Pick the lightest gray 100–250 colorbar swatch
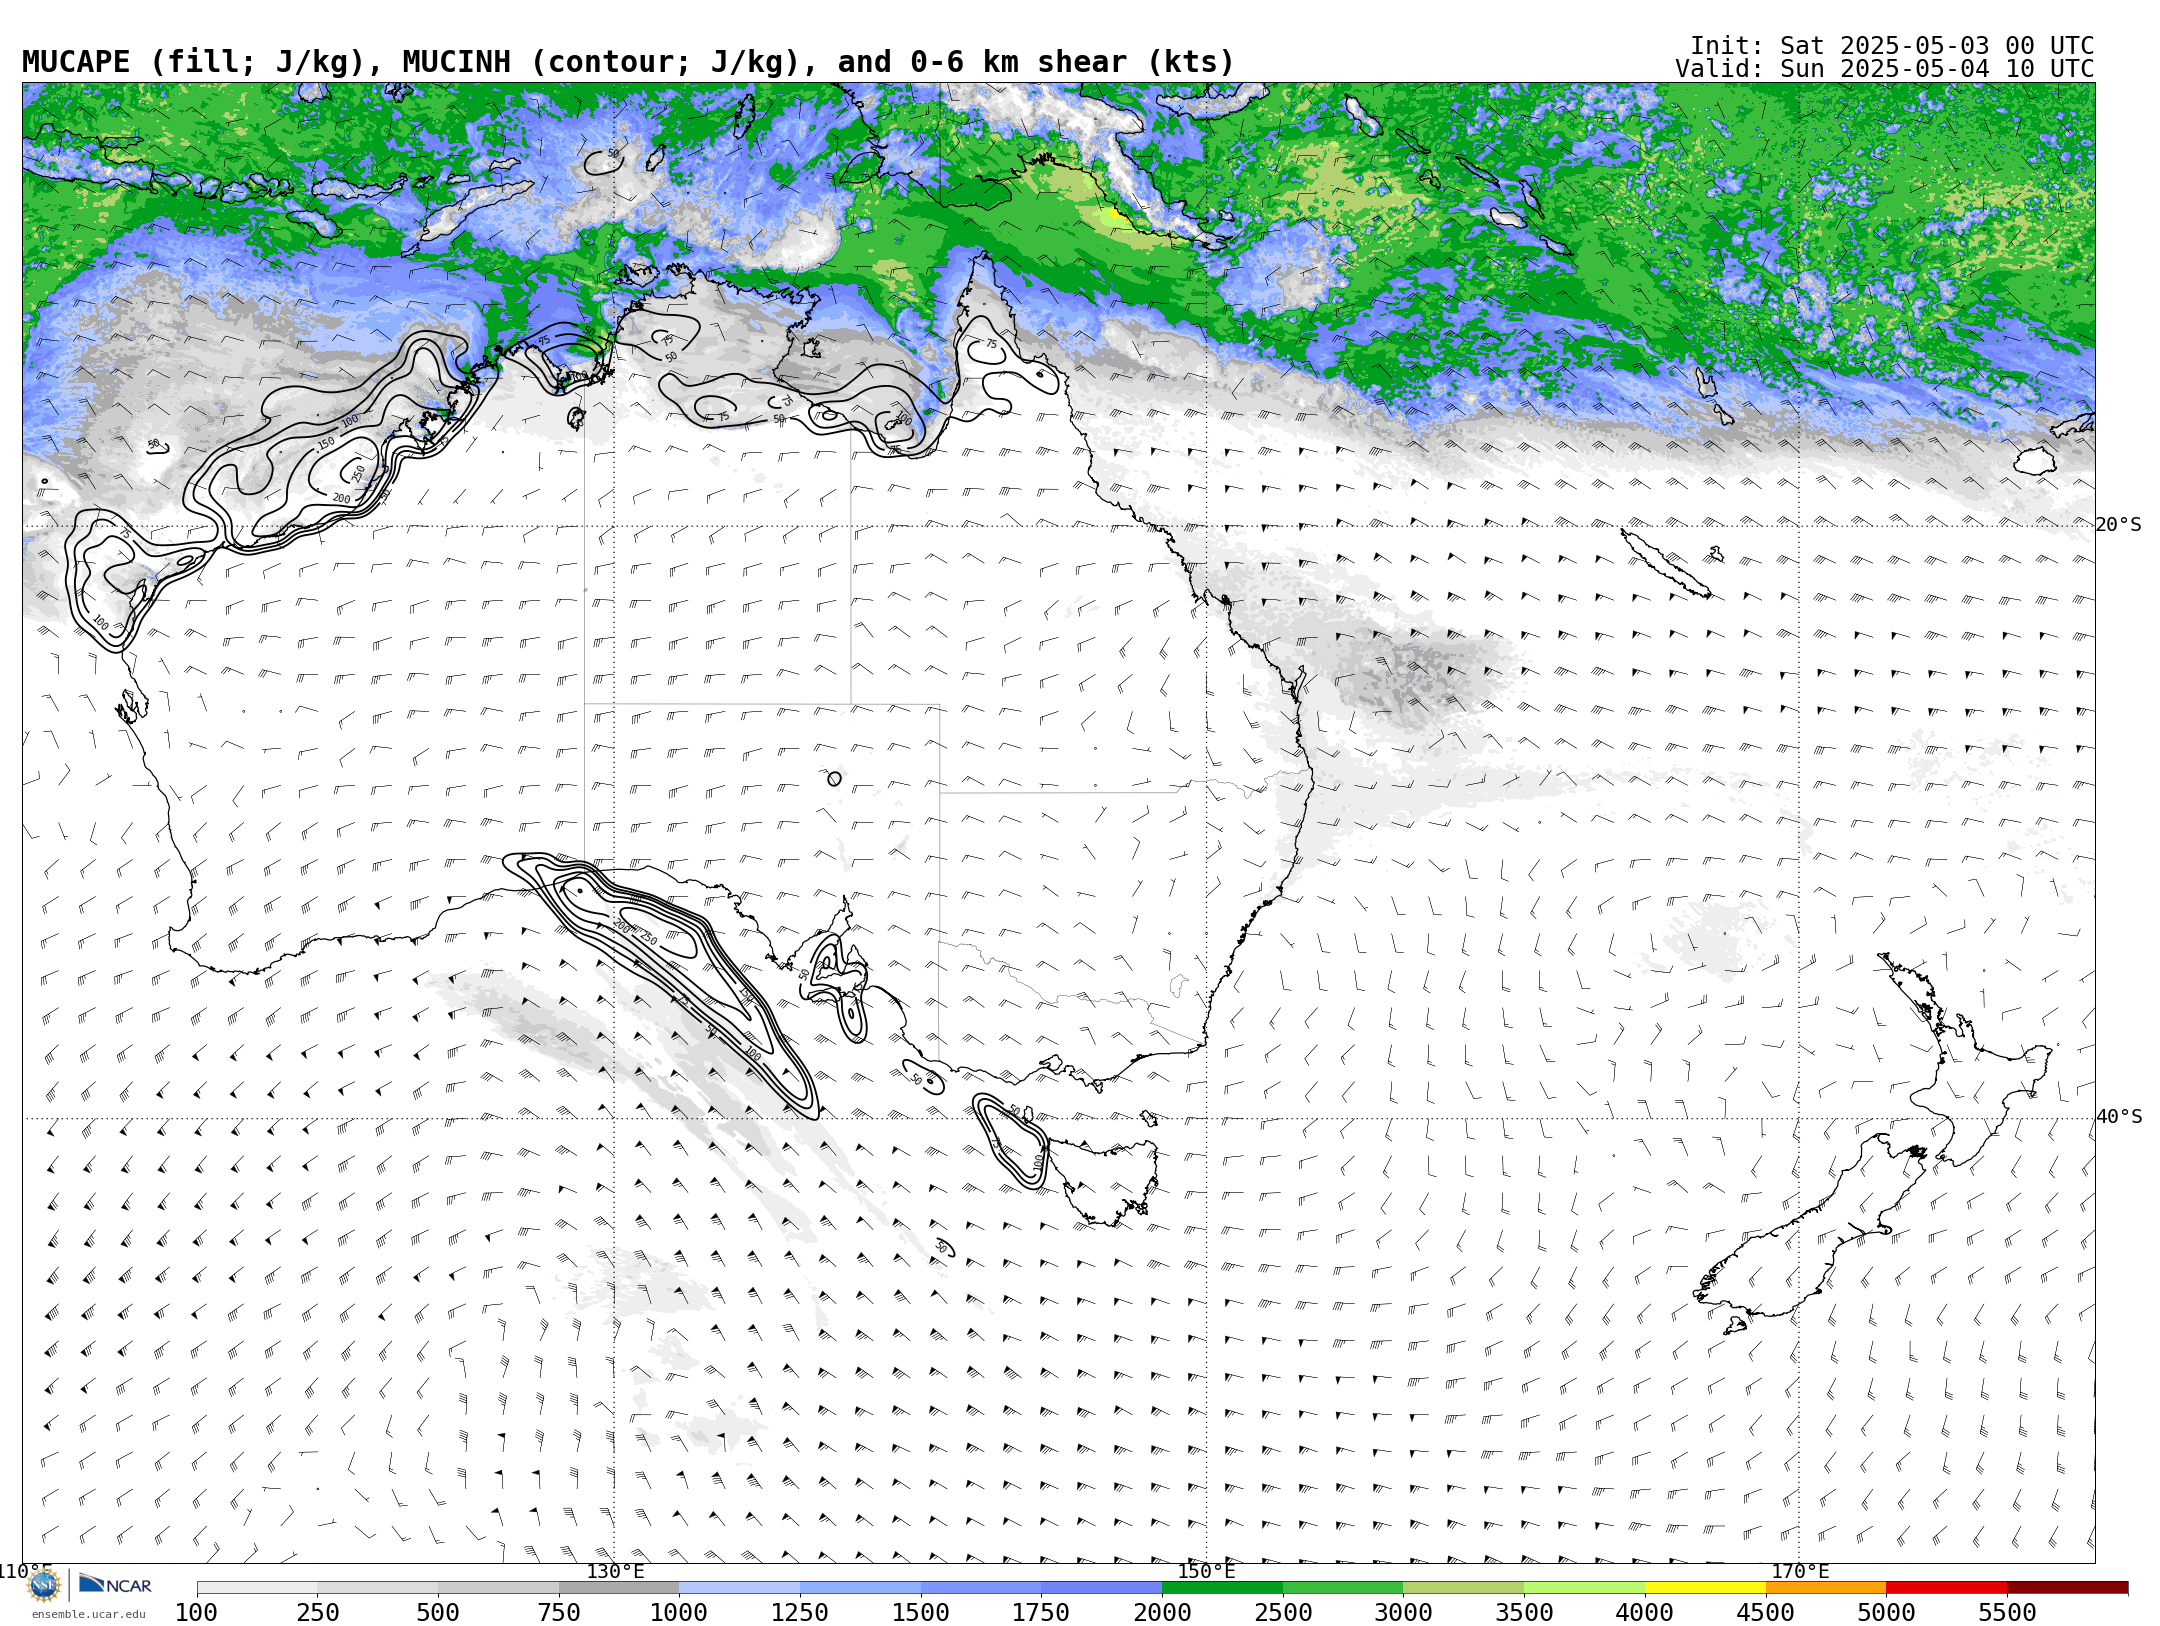The width and height of the screenshot is (2160, 1626). 257,1588
